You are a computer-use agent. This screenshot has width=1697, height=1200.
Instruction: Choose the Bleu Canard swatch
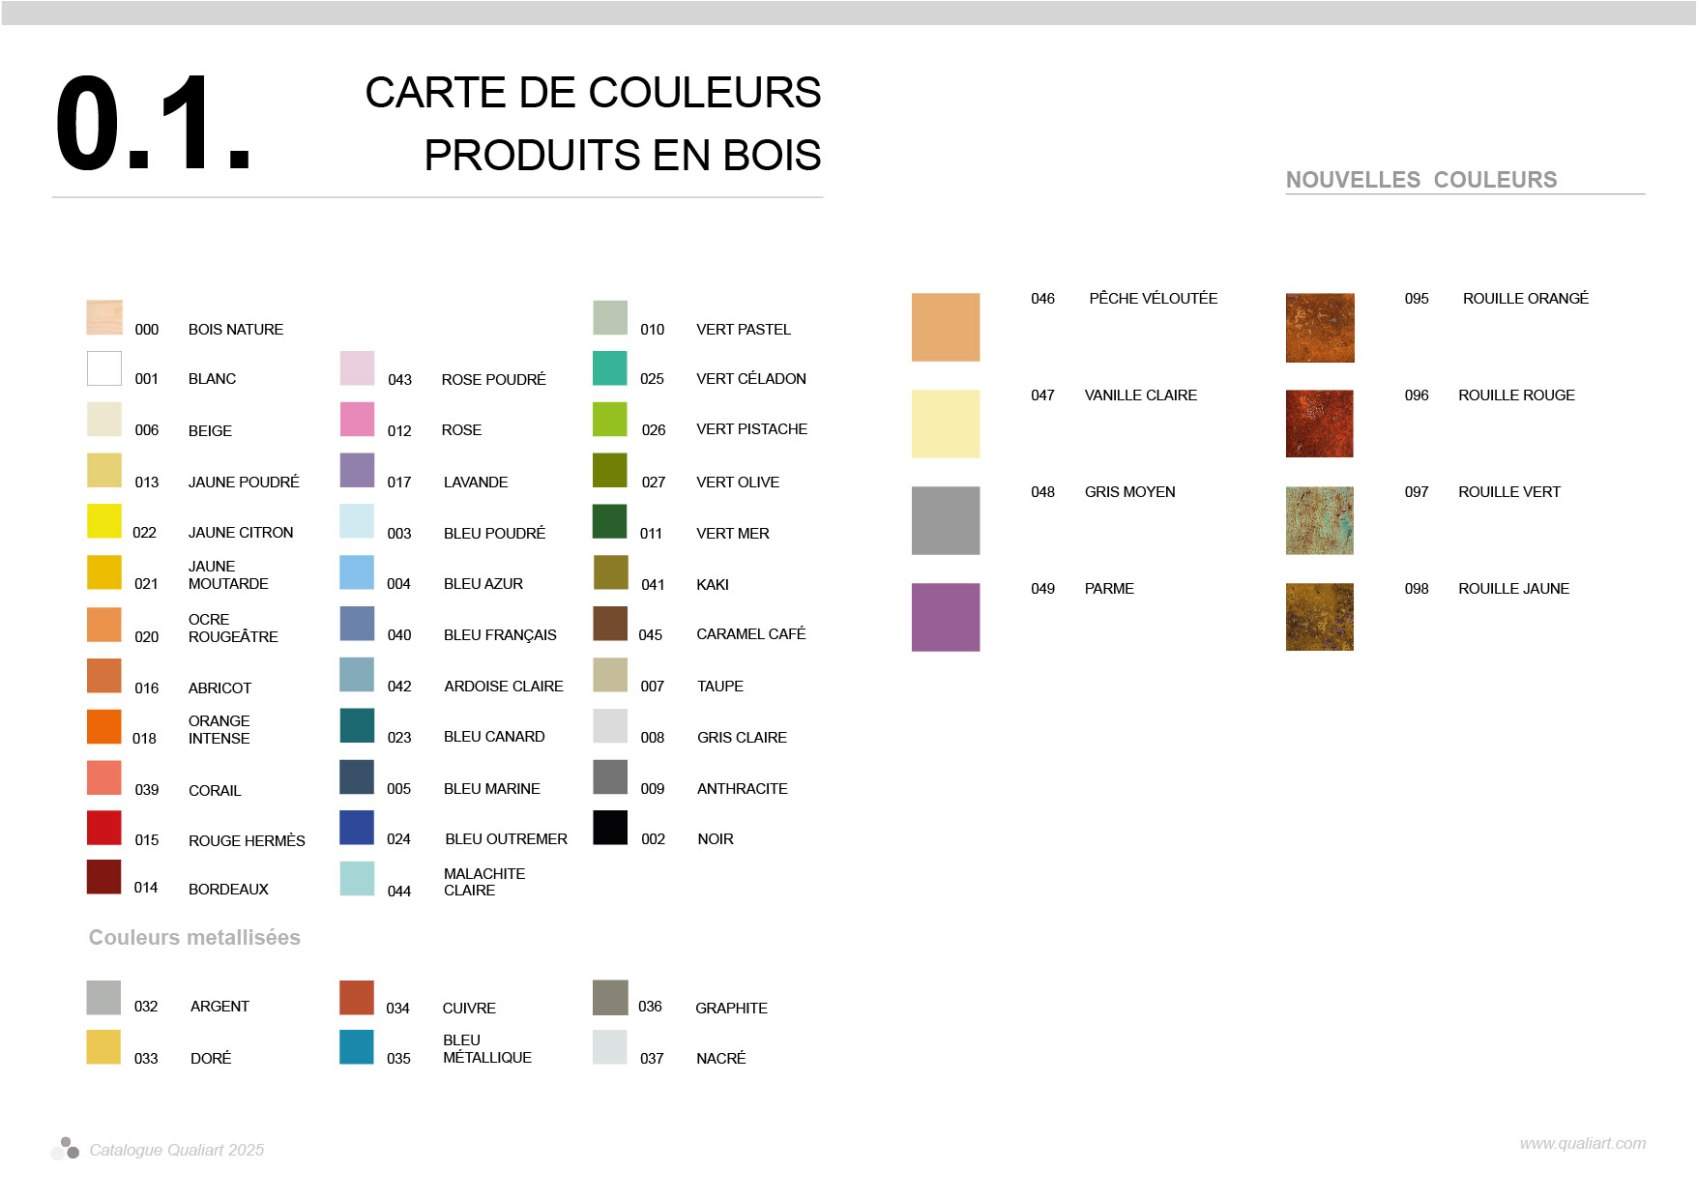(357, 726)
